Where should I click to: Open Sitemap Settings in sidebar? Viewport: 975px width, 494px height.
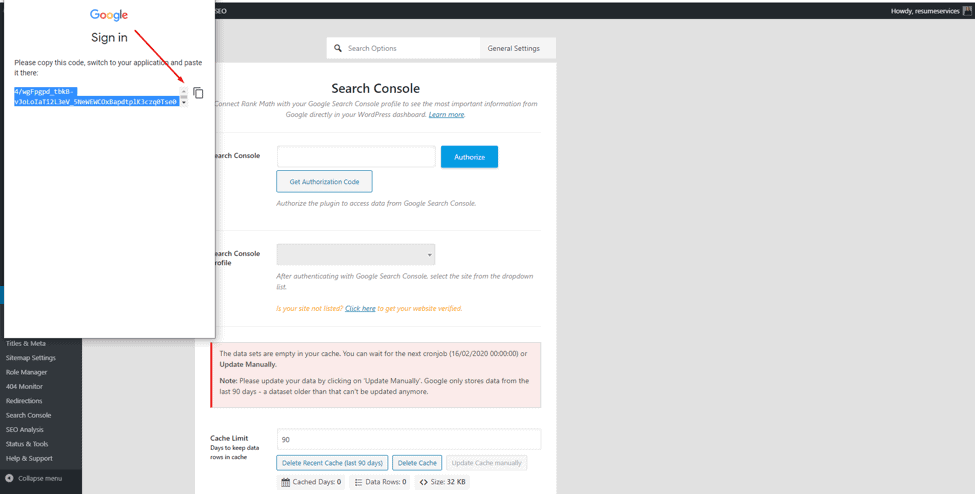tap(30, 358)
